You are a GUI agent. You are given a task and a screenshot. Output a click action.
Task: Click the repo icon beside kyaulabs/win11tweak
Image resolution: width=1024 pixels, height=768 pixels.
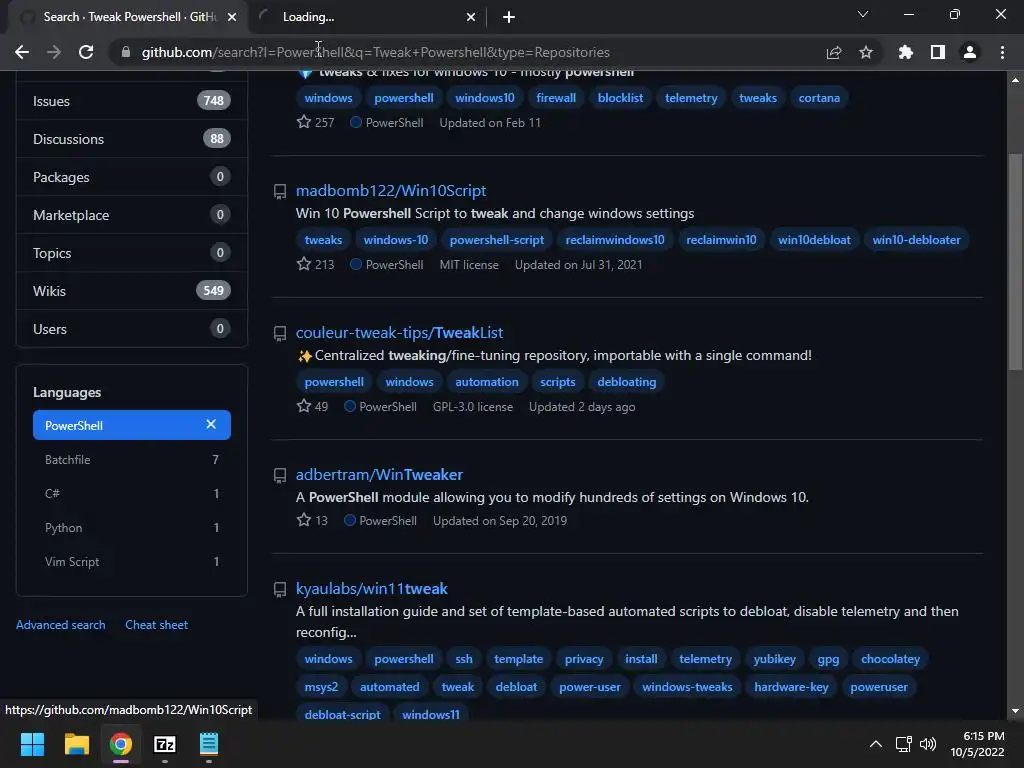pos(280,590)
